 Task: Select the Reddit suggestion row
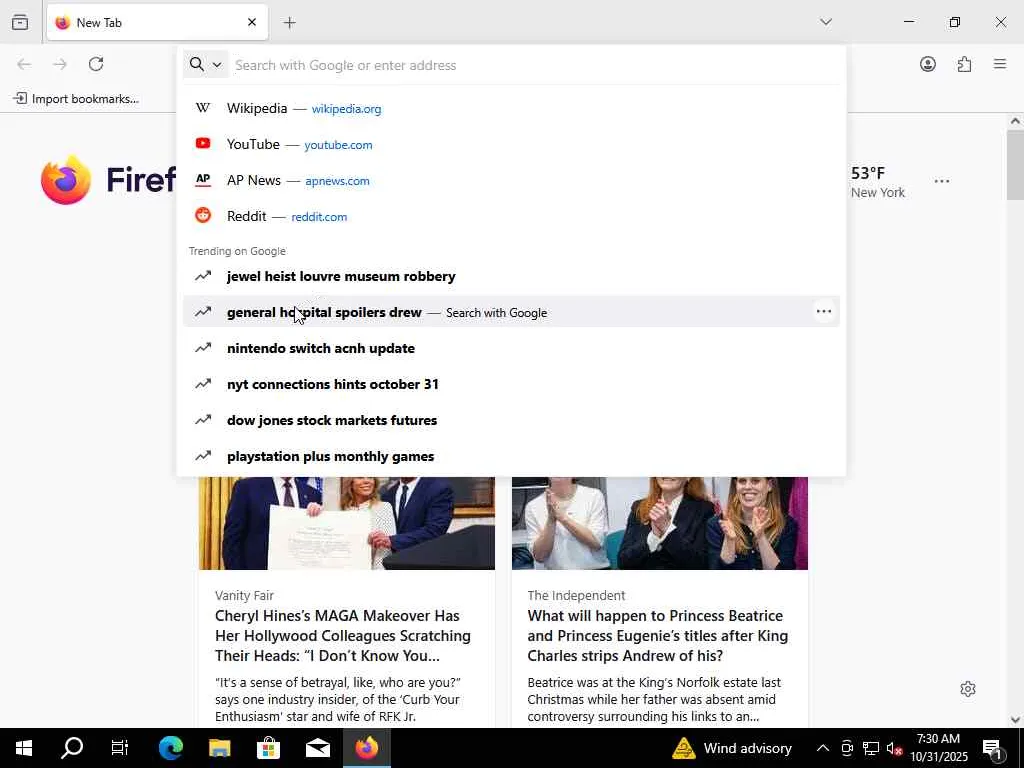point(511,216)
